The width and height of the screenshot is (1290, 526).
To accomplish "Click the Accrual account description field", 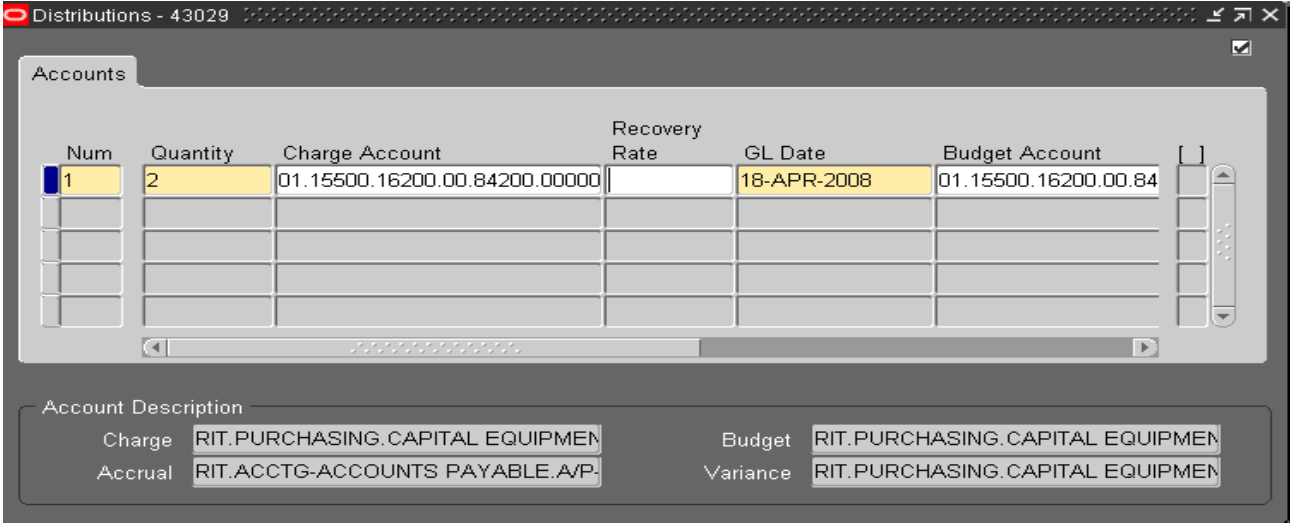I will click(x=397, y=472).
